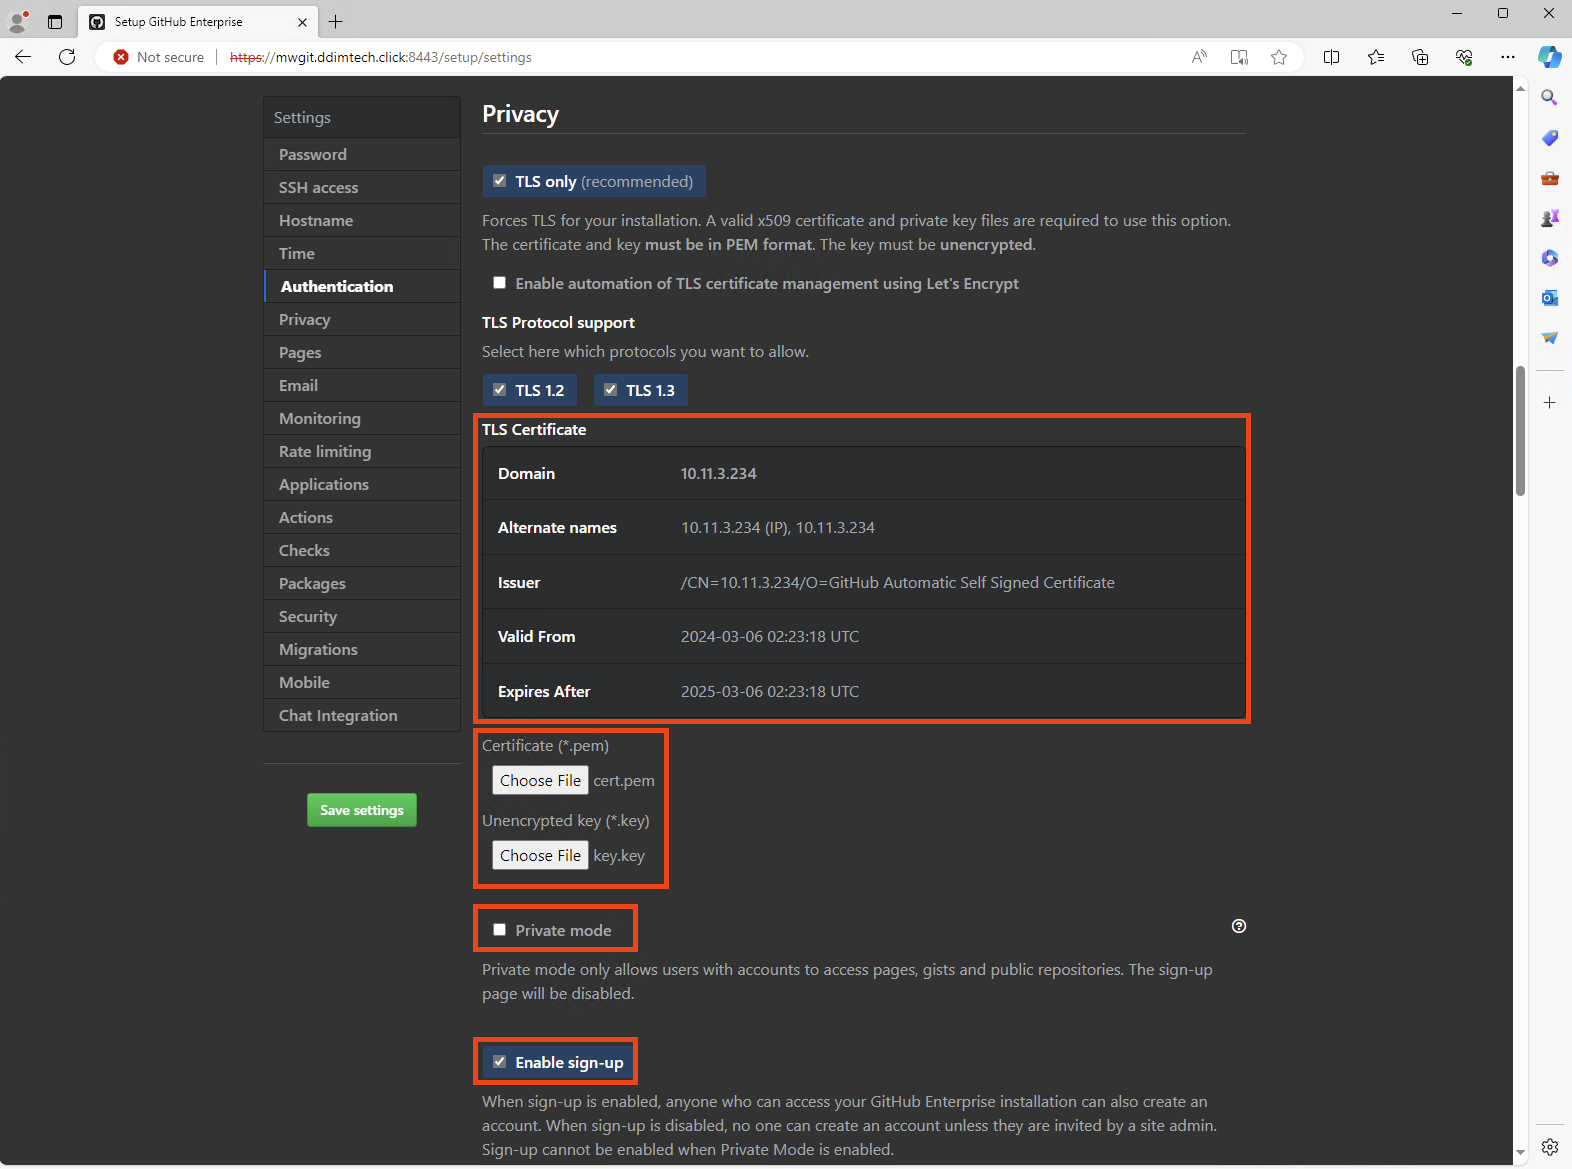Enable Let's Encrypt automation checkbox

click(499, 283)
